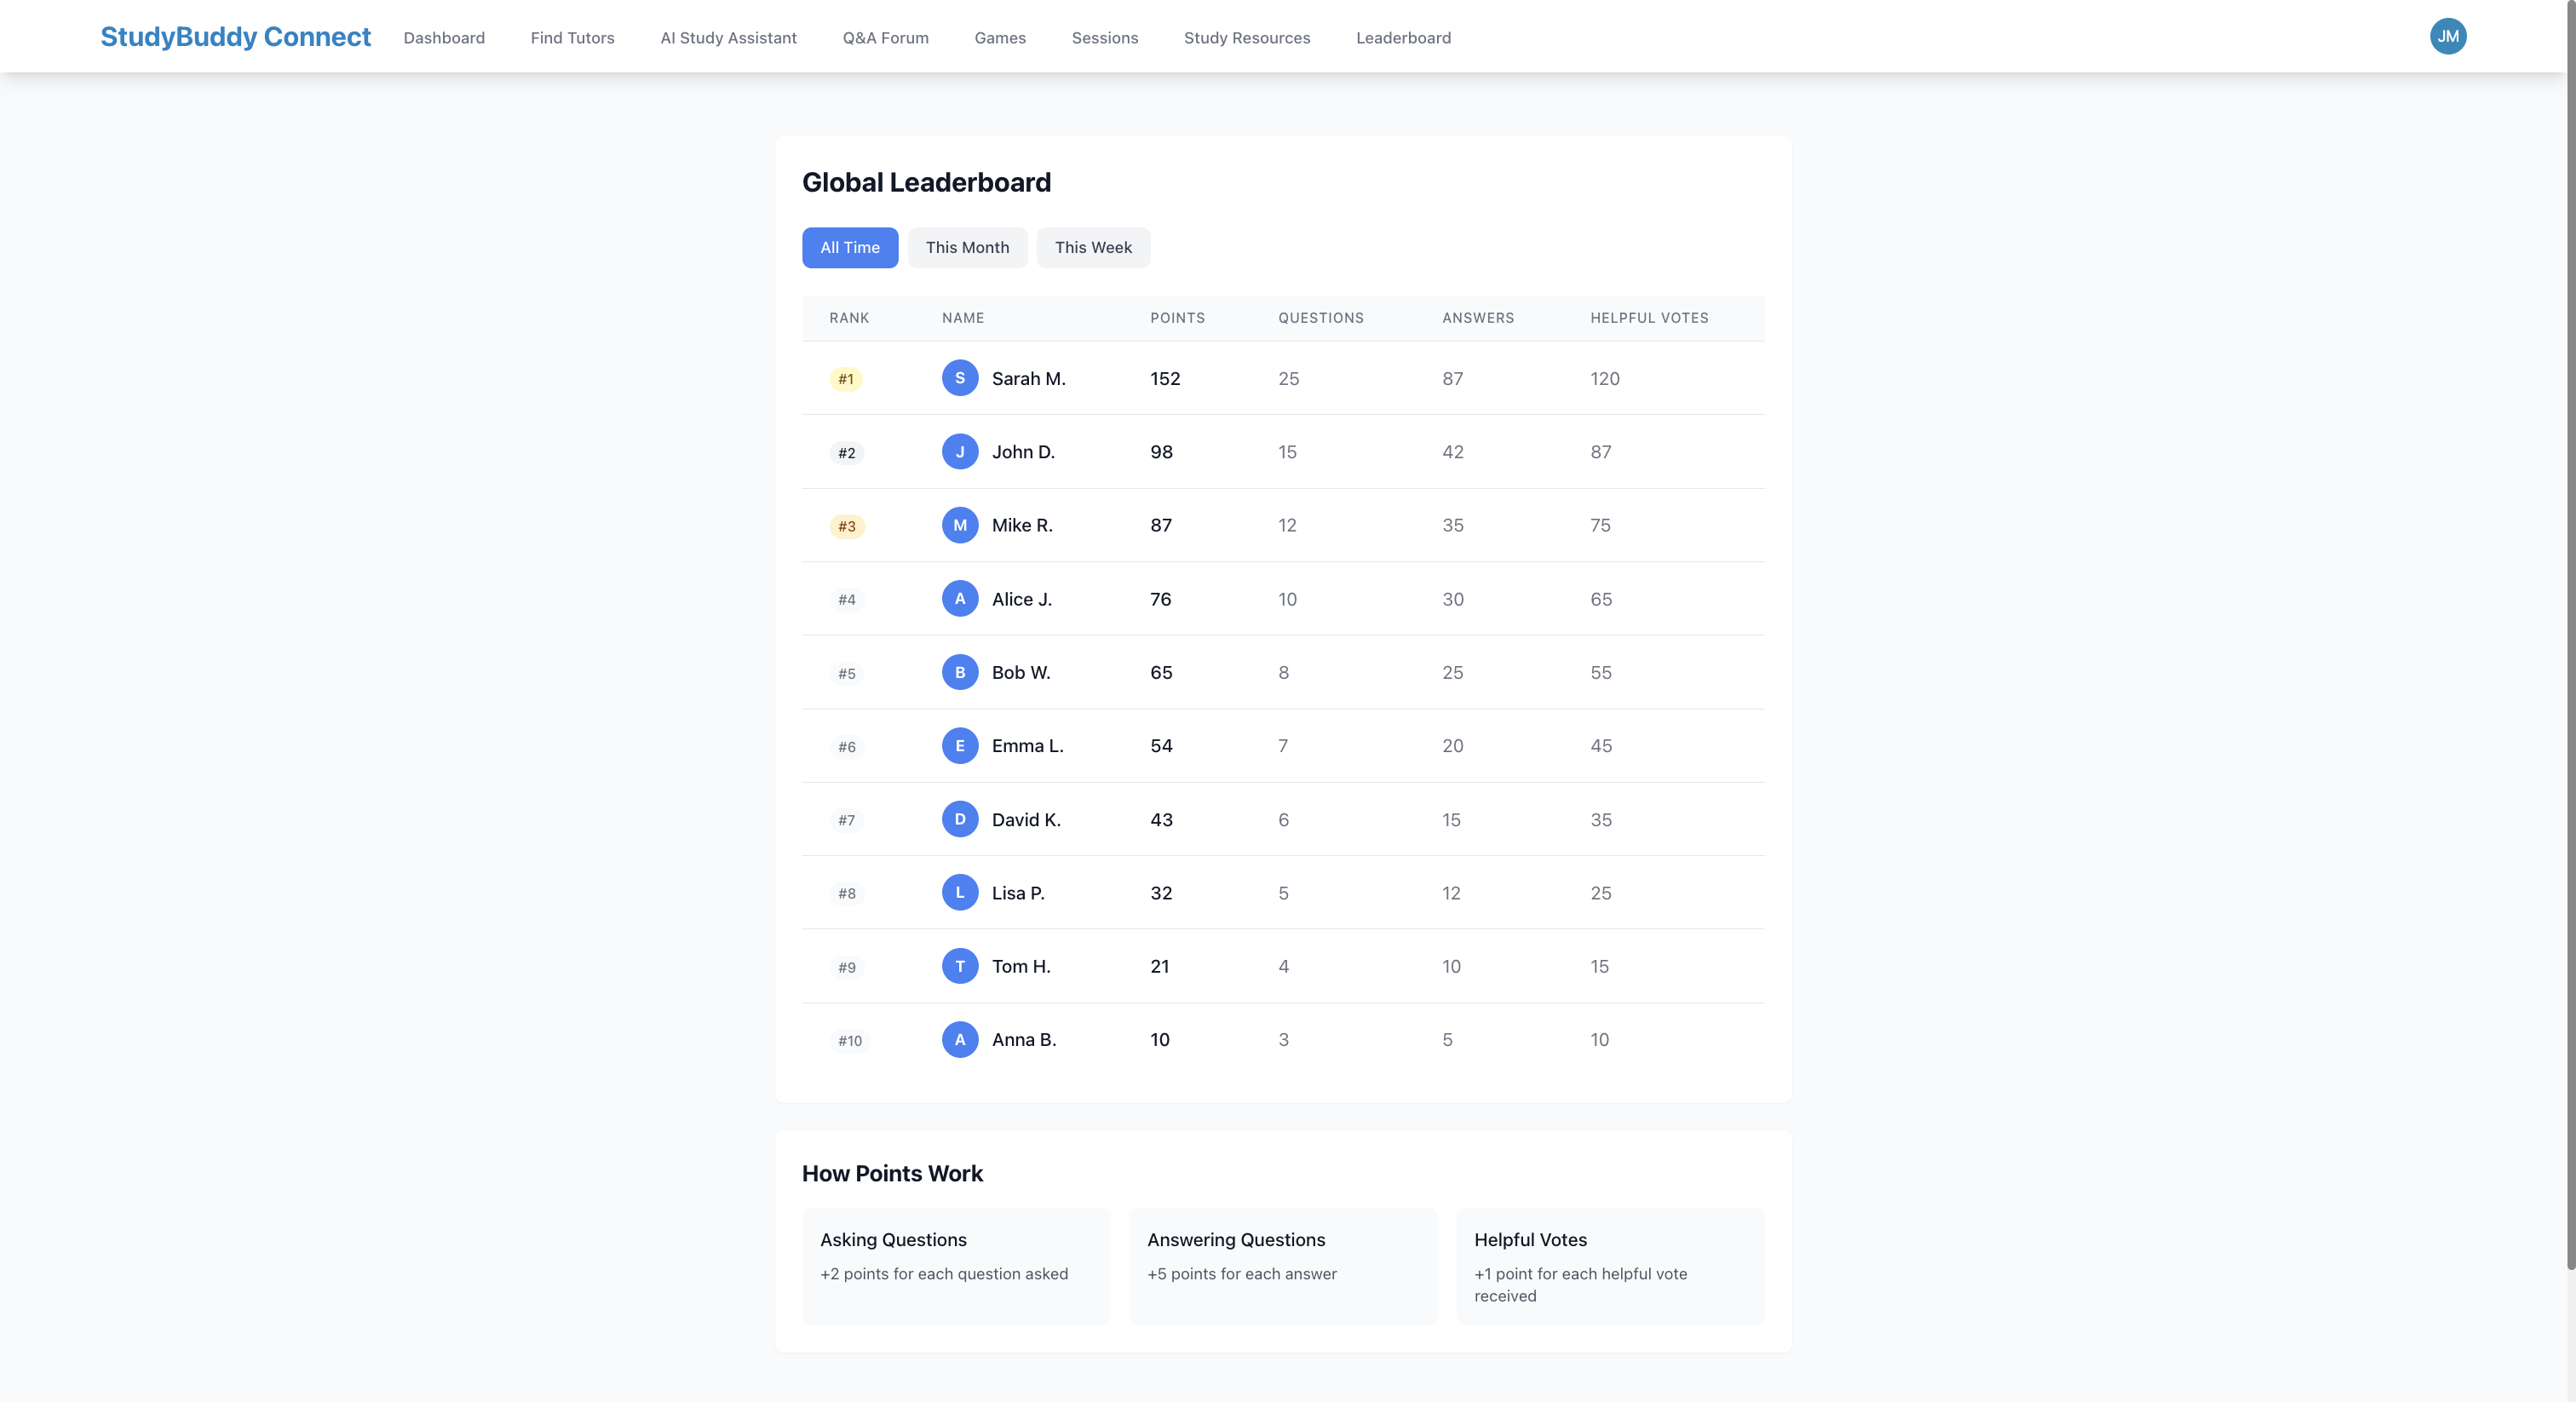Viewport: 2576px width, 1402px height.
Task: Click Mike R.'s M avatar
Action: [959, 525]
